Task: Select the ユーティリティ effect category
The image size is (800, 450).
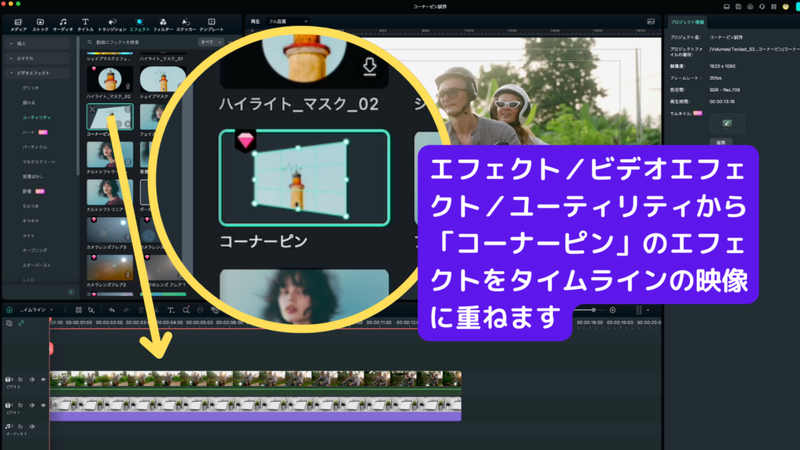Action: (x=36, y=117)
